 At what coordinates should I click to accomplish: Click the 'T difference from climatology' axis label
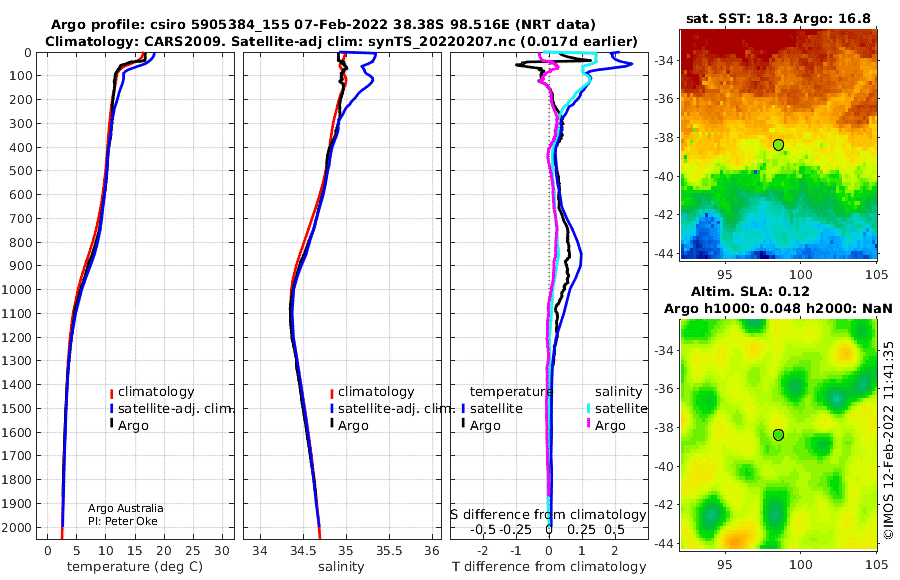[x=549, y=567]
